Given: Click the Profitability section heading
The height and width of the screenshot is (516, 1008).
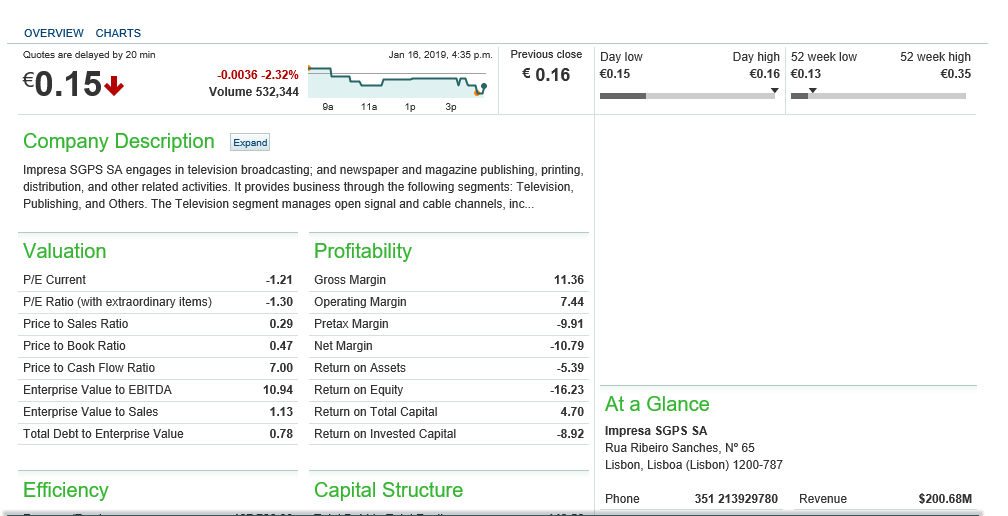Looking at the screenshot, I should click(x=363, y=251).
